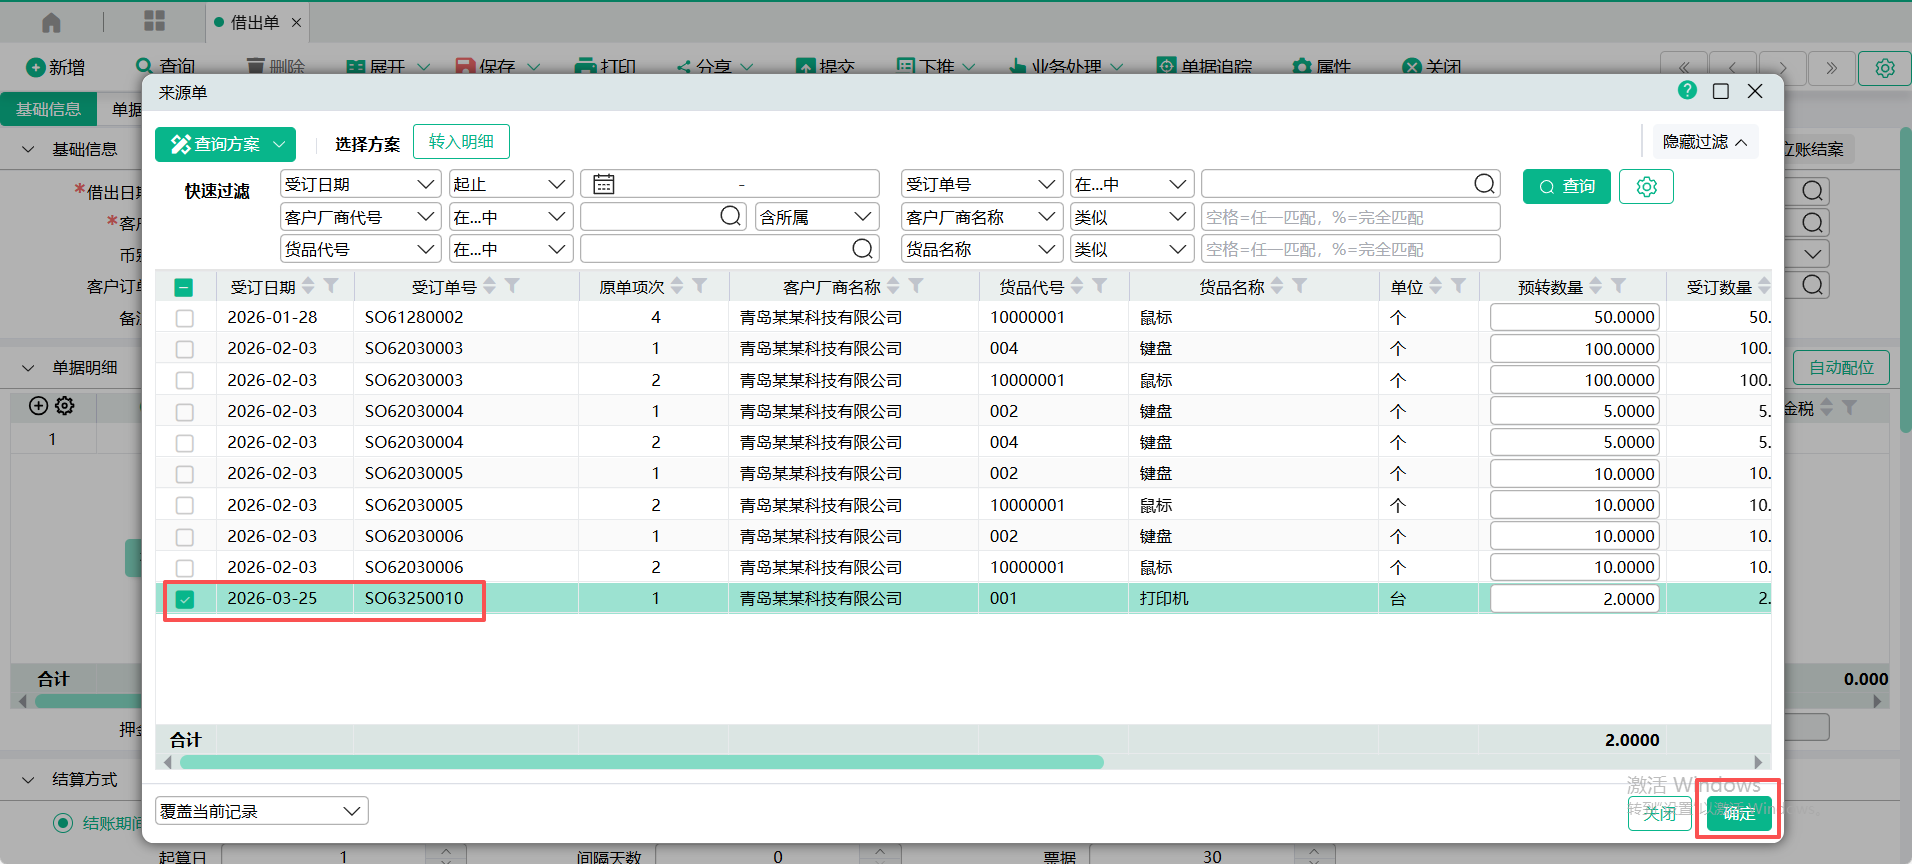Go to home icon in top bar
Image resolution: width=1912 pixels, height=864 pixels.
(51, 22)
